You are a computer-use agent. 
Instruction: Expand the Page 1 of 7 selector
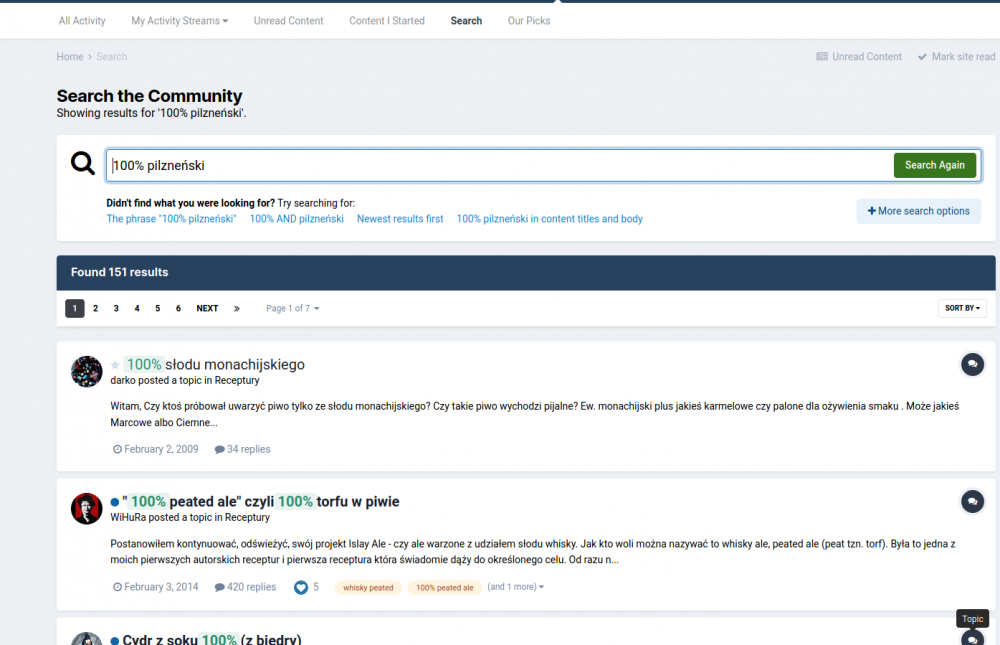point(293,309)
